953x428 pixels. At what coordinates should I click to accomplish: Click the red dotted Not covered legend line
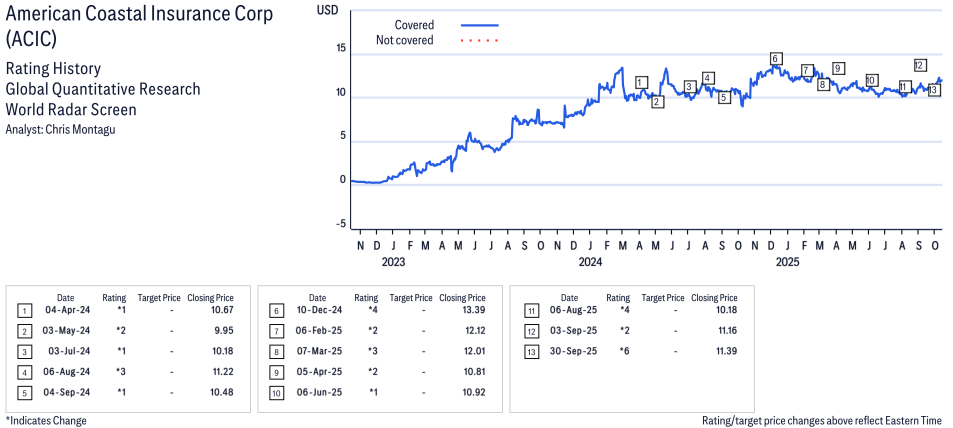(479, 41)
